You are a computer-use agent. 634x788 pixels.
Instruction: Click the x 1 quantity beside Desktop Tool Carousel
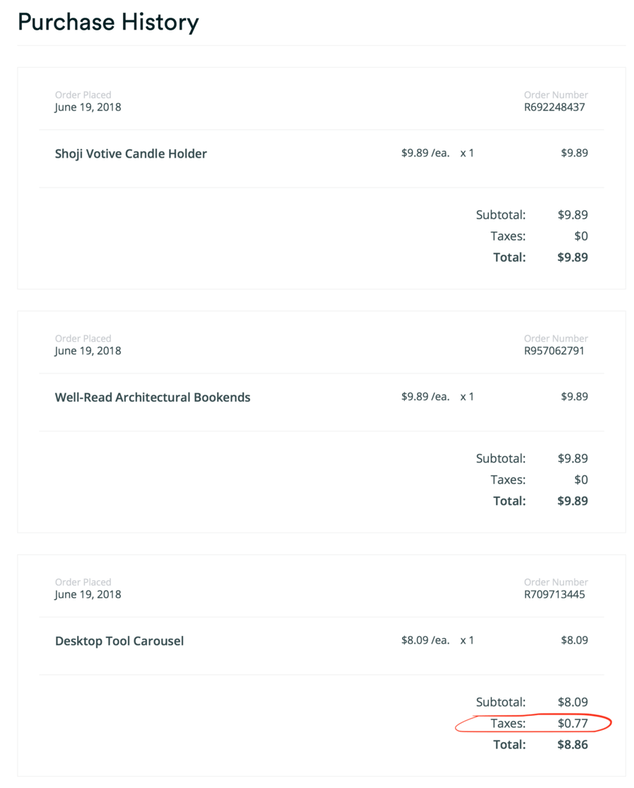(467, 640)
